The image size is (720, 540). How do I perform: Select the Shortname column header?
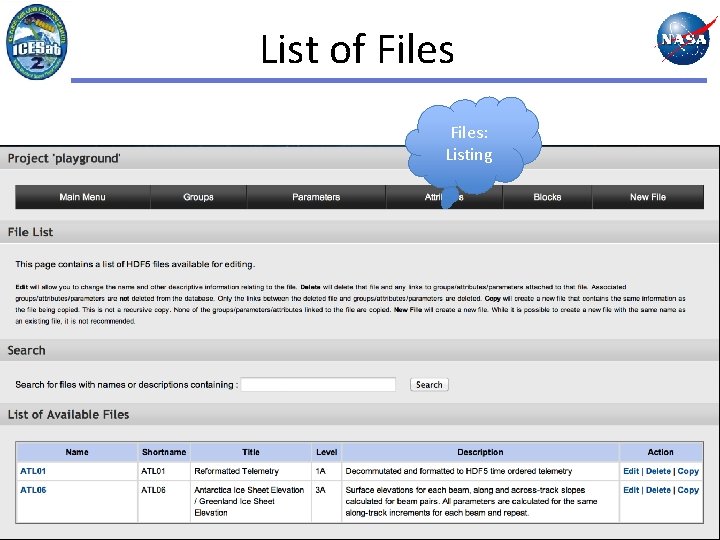[164, 452]
